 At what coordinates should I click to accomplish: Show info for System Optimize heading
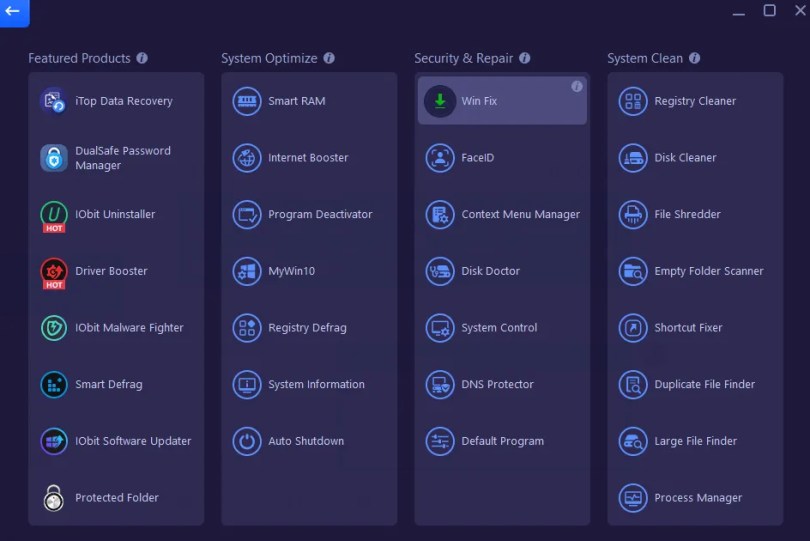pos(329,58)
